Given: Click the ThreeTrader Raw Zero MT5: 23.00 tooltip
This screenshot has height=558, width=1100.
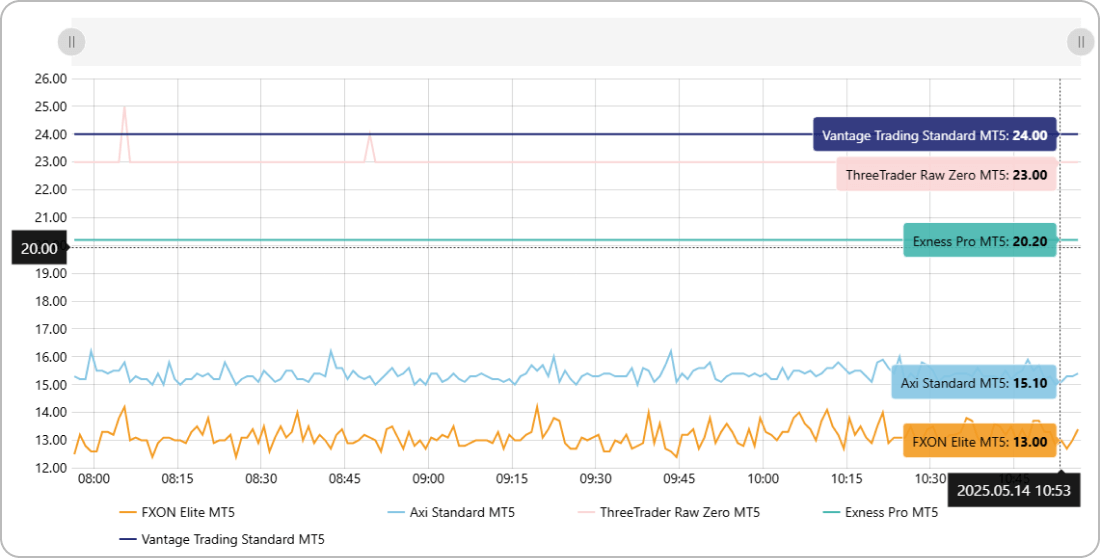Looking at the screenshot, I should tap(946, 174).
